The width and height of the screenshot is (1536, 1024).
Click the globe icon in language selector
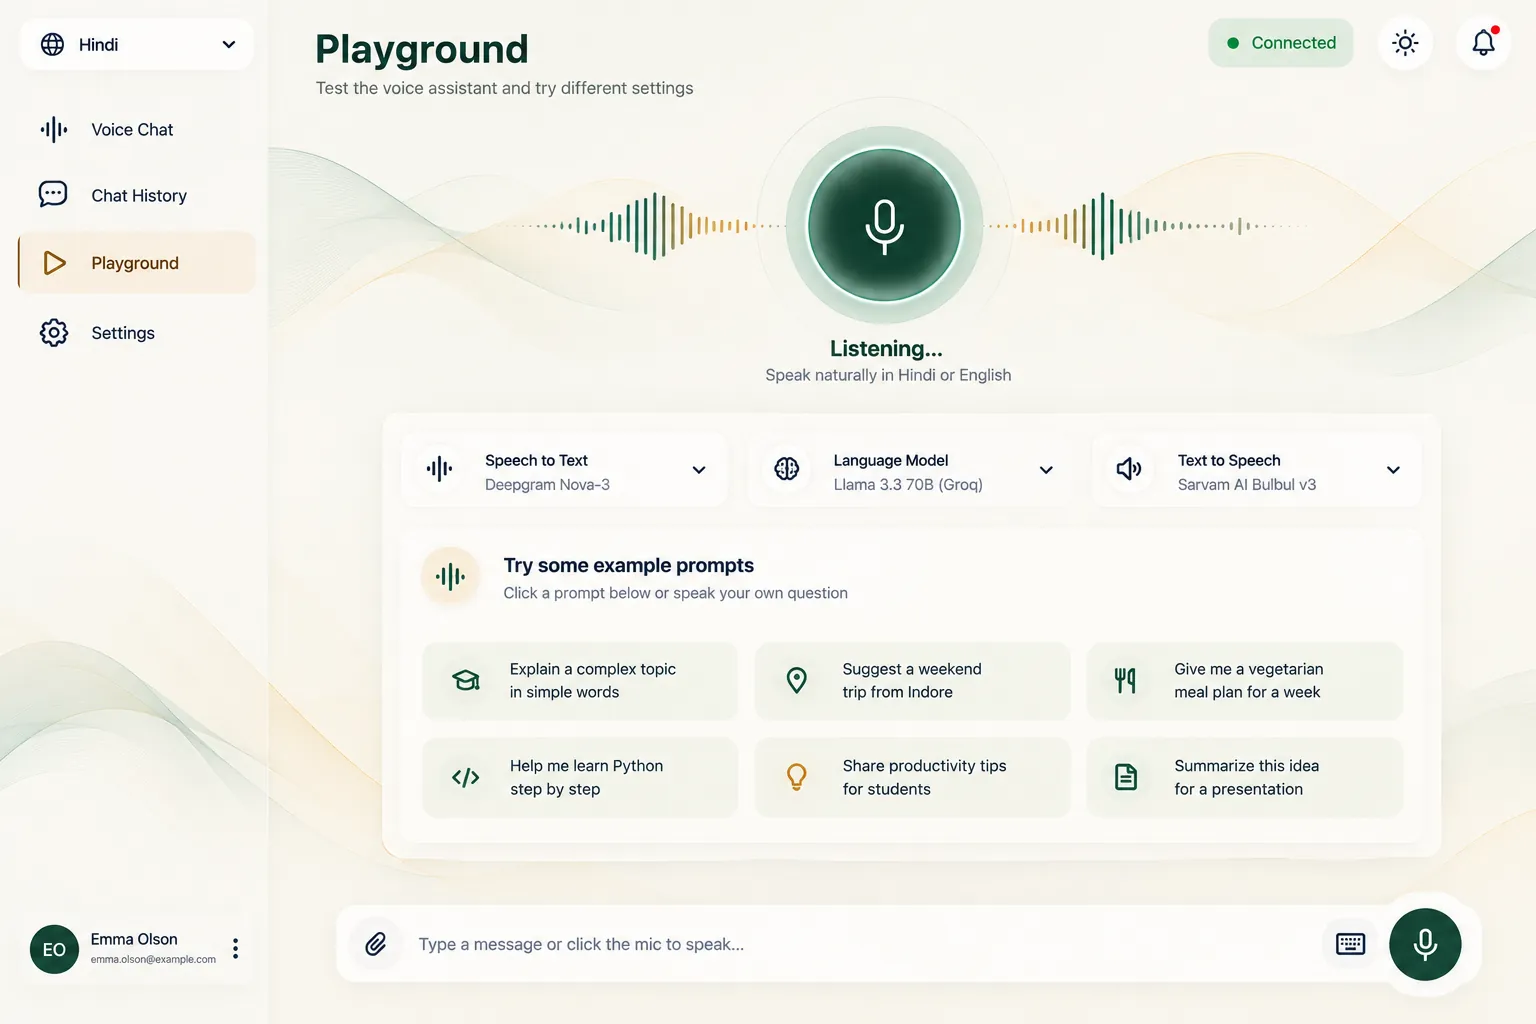tap(52, 44)
